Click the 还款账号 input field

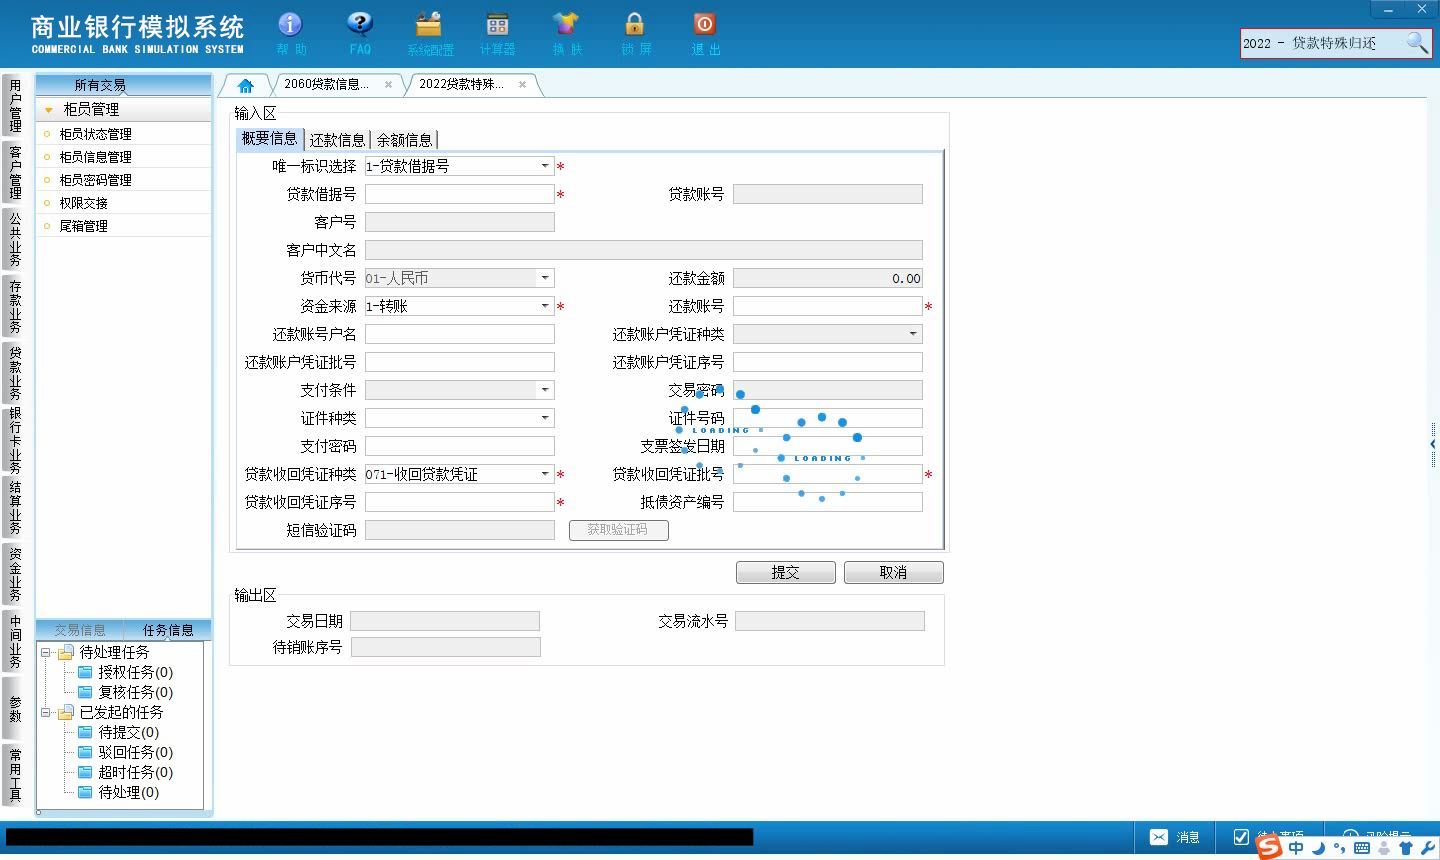click(x=827, y=306)
